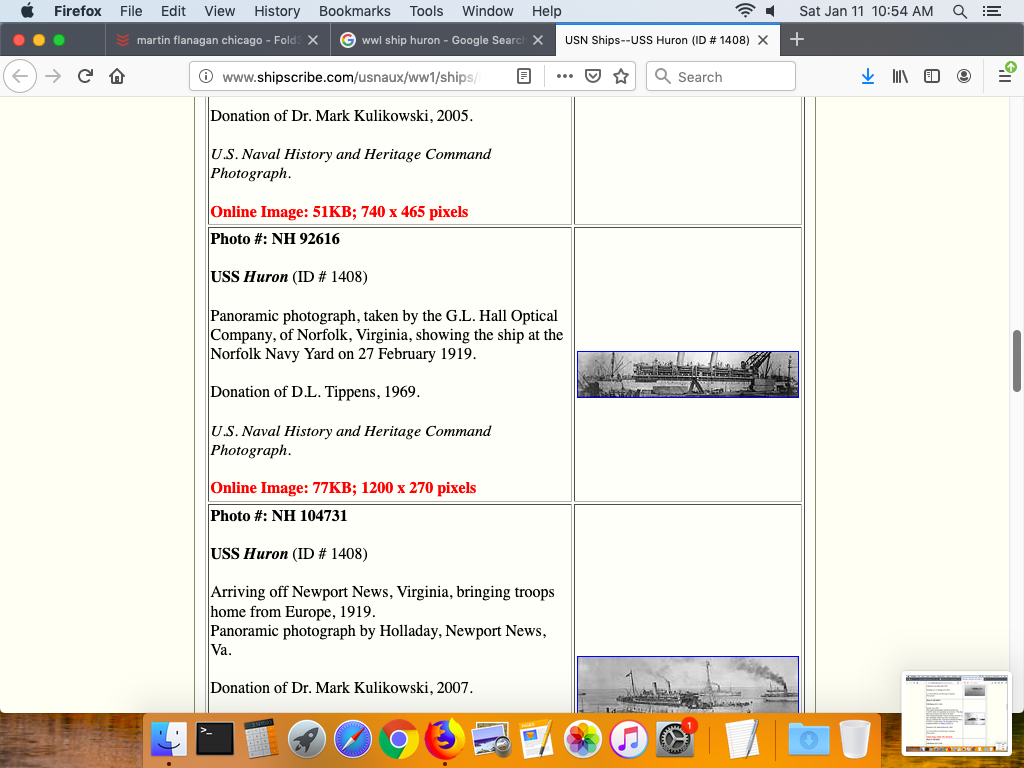1024x768 pixels.
Task: Open NH 92616 Norfolk Navy Yard thumbnail
Action: tap(687, 374)
